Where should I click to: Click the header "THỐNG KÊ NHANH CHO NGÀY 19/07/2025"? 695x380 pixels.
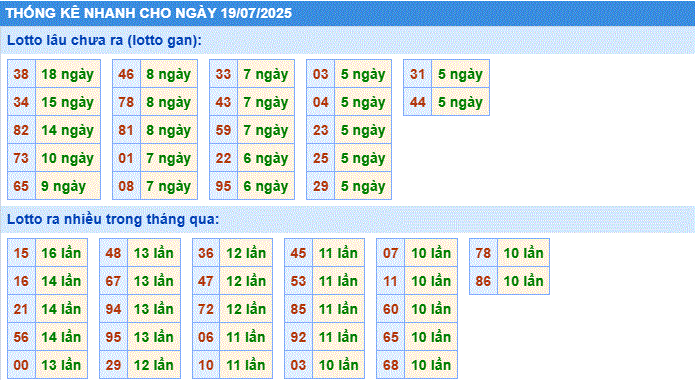149,13
